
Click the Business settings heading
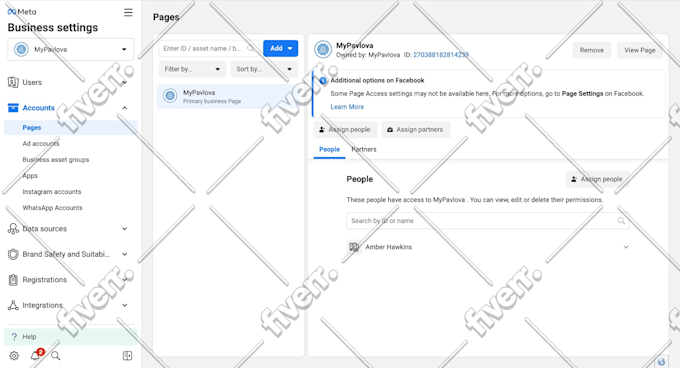coord(52,28)
